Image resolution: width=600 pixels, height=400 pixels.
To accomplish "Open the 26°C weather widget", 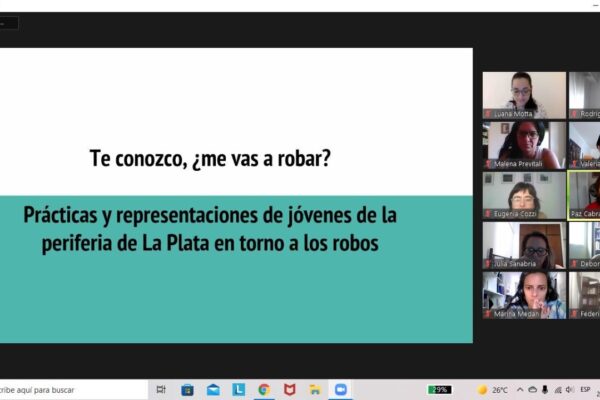I will pyautogui.click(x=492, y=390).
